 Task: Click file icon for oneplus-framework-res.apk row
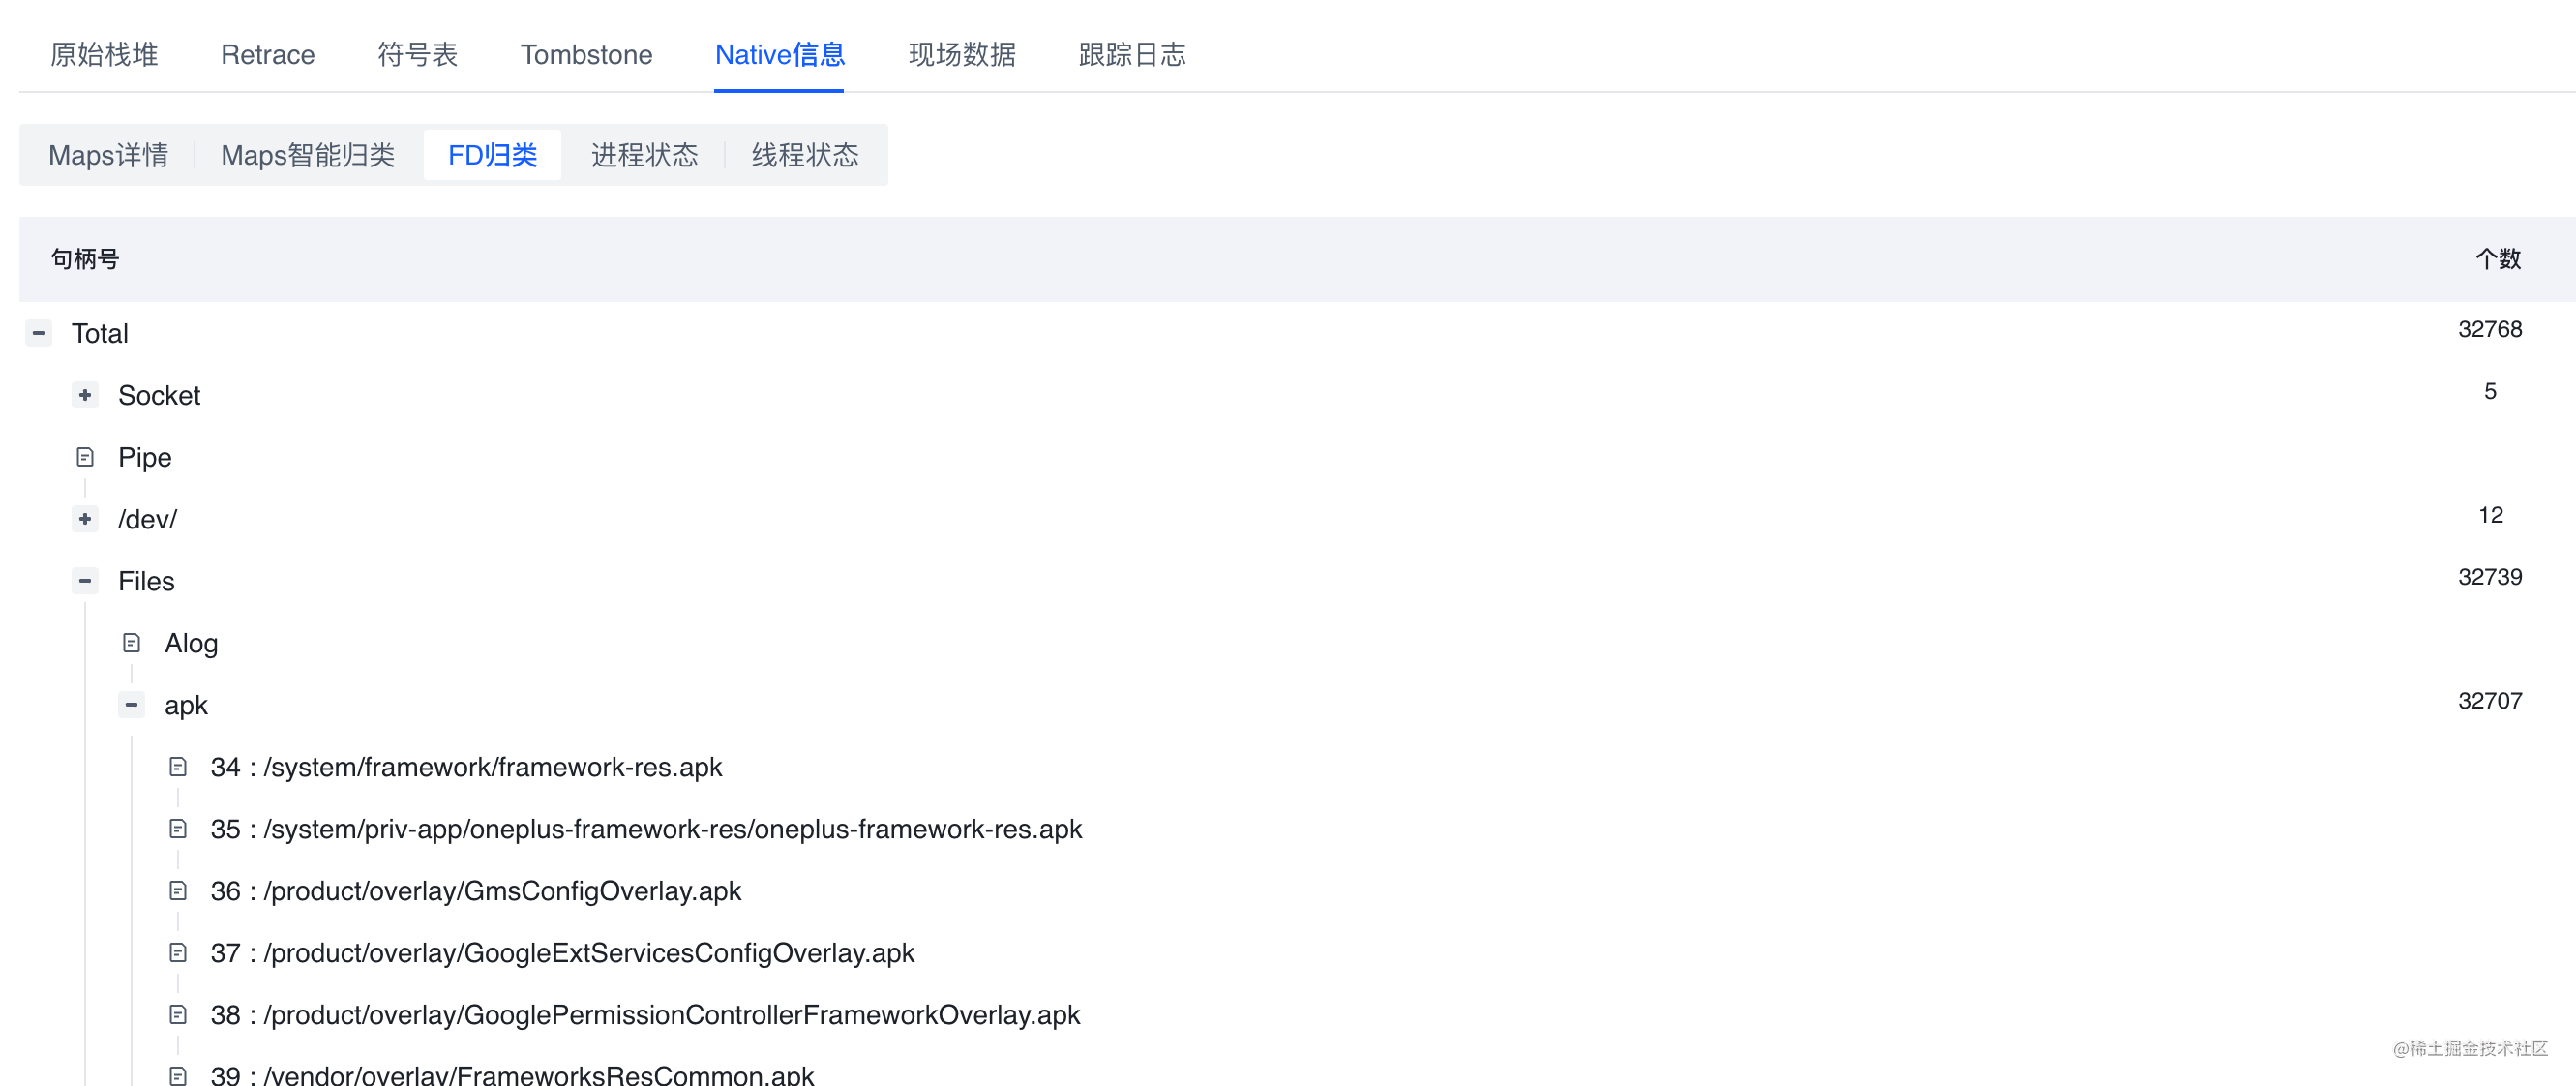coord(178,829)
